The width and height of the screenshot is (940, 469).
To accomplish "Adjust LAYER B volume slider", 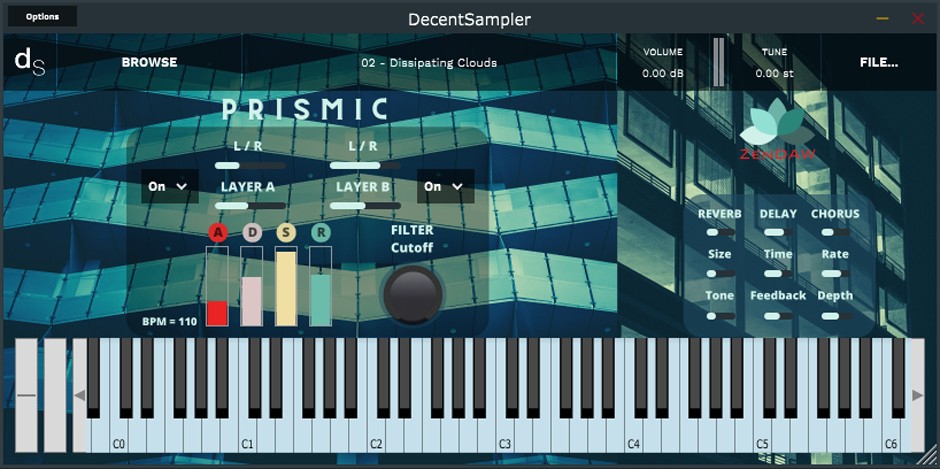I will click(x=365, y=206).
